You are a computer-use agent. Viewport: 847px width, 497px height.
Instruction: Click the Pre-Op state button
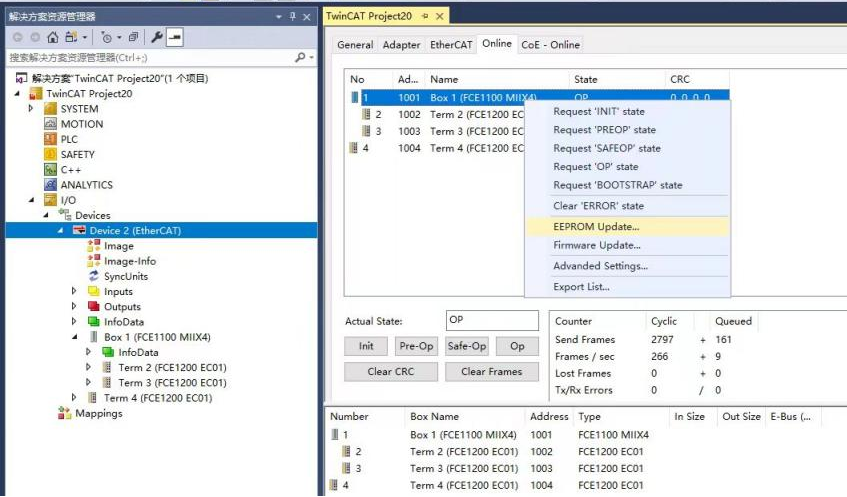point(416,346)
